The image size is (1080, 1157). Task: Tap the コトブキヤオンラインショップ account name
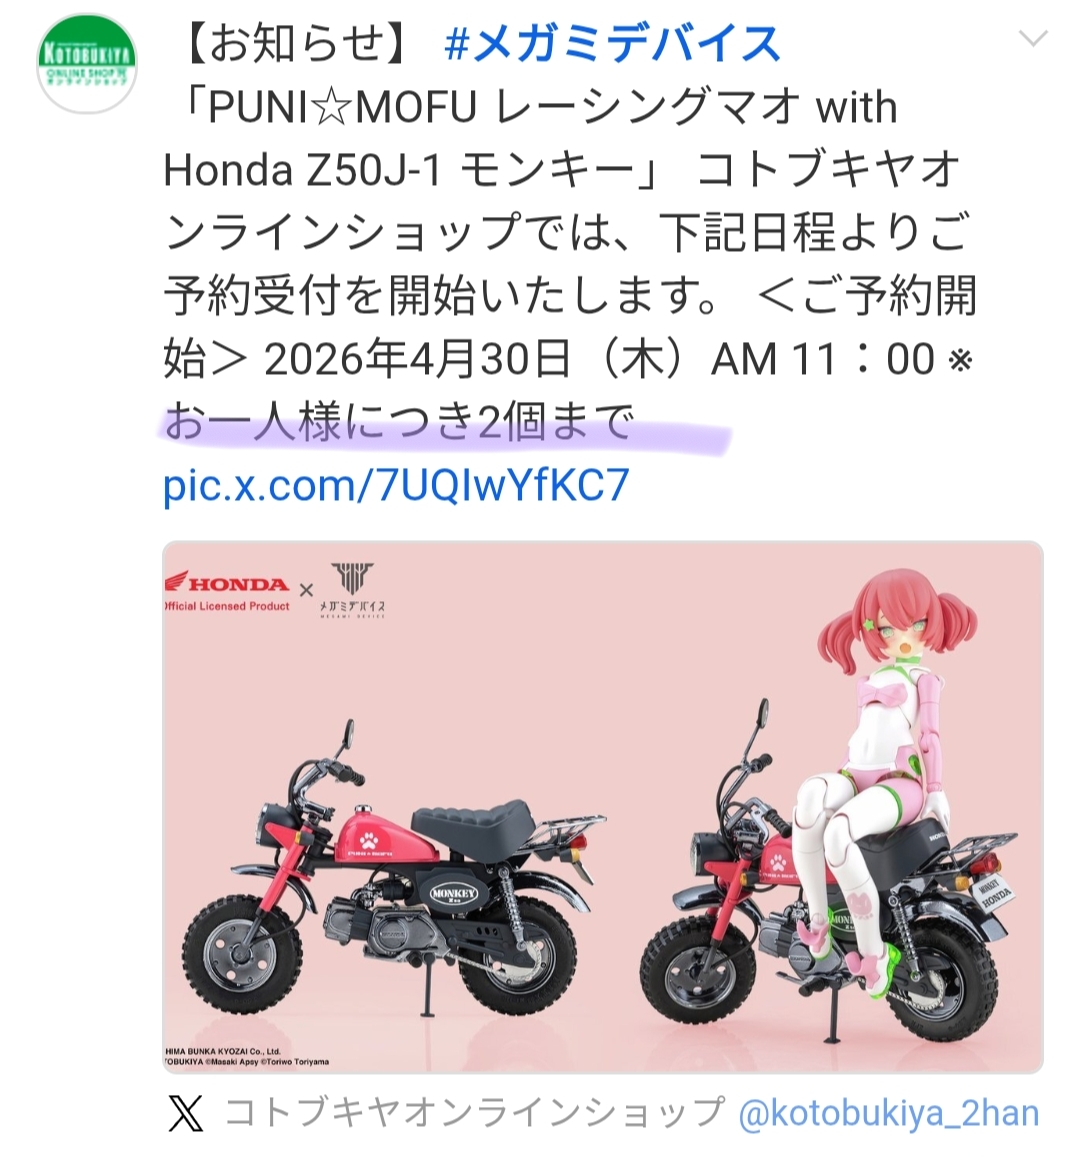(x=474, y=1113)
